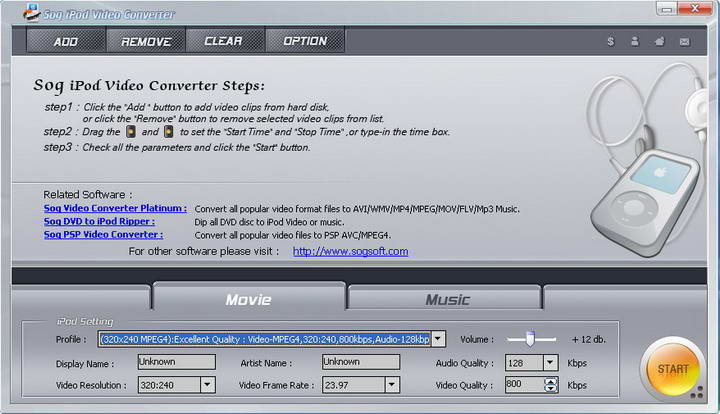Start conversion with the START button
The height and width of the screenshot is (414, 720).
(x=673, y=369)
